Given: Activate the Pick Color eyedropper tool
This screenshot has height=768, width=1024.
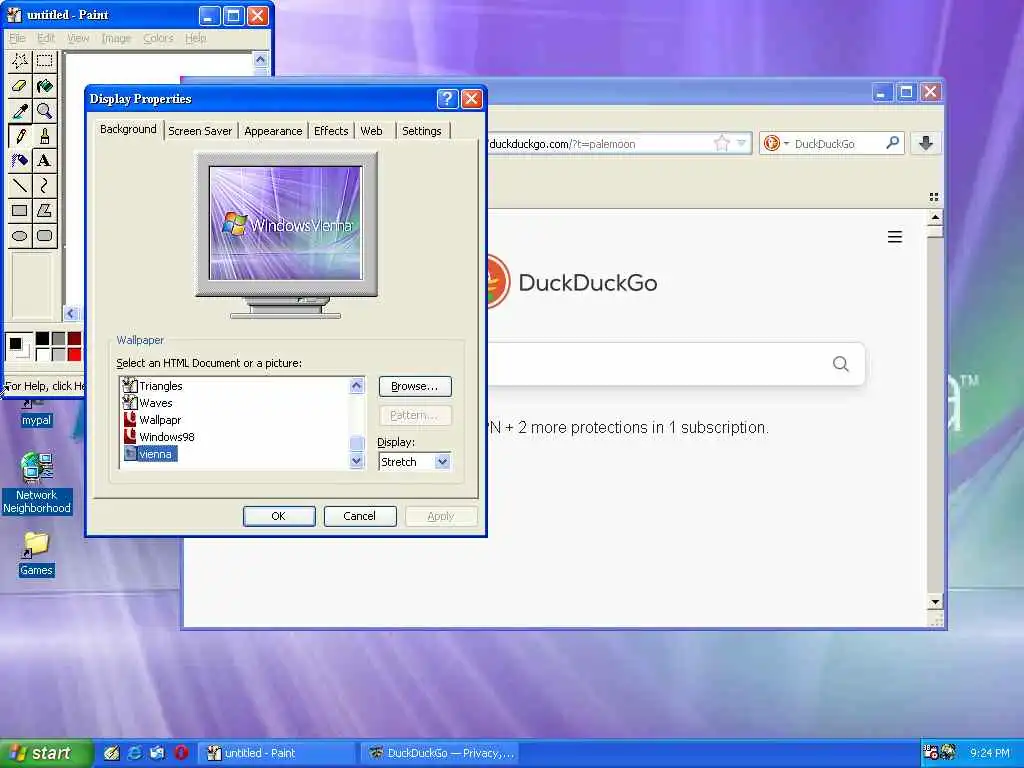Looking at the screenshot, I should tap(20, 110).
